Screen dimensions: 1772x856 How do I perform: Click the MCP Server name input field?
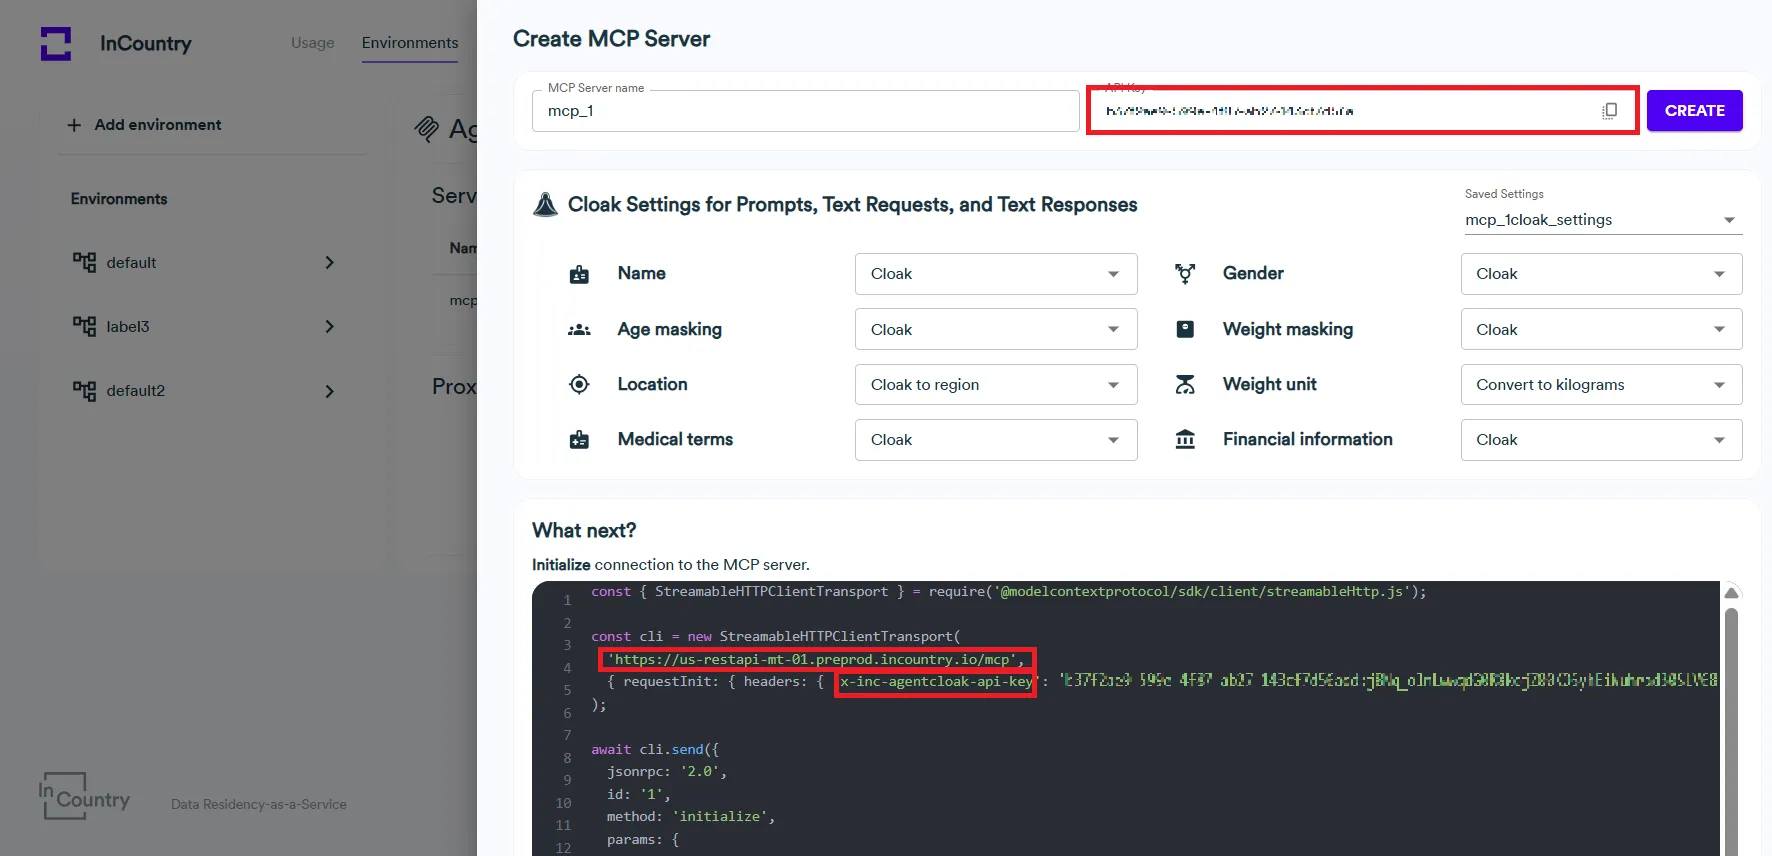pyautogui.click(x=805, y=111)
